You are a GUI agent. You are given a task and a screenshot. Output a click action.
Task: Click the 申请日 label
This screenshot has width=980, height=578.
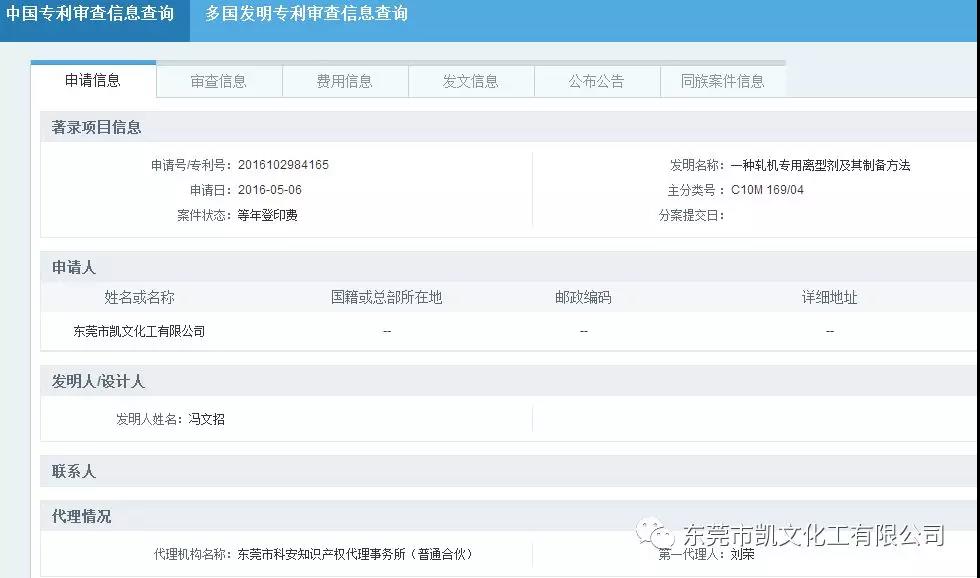point(211,190)
